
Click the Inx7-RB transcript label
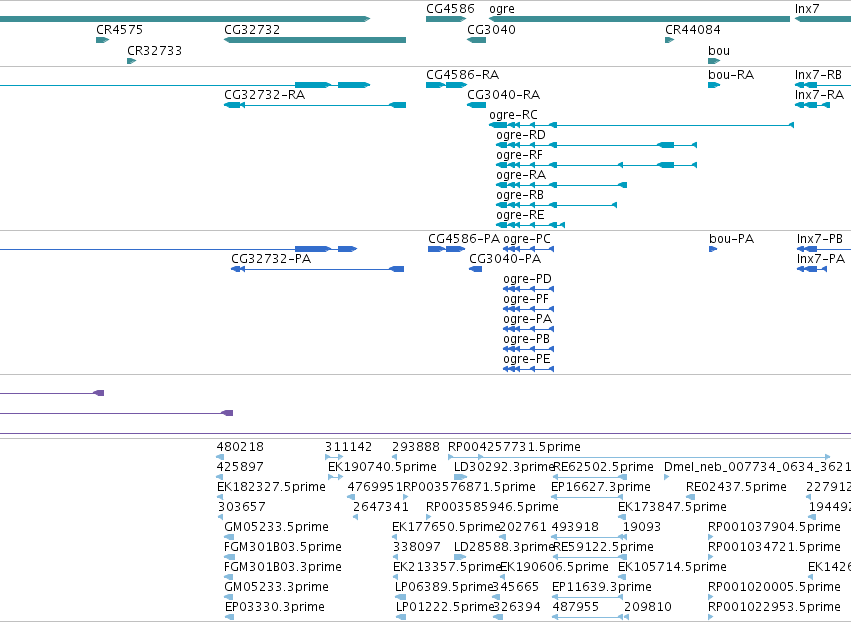tap(818, 74)
